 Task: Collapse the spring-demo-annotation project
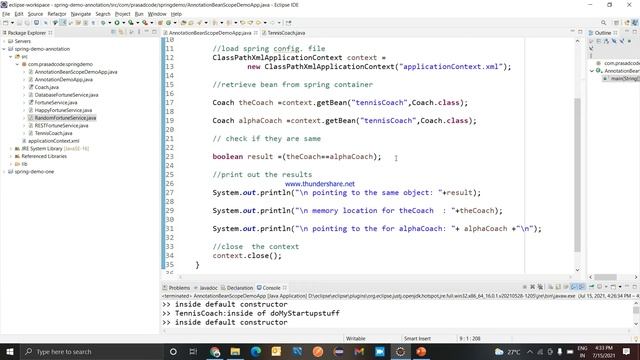click(4, 49)
